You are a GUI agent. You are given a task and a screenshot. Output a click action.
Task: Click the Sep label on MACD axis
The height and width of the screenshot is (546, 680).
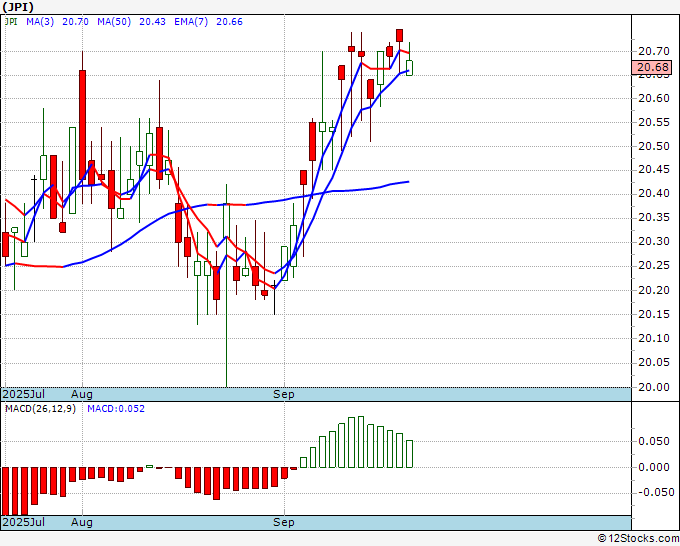point(284,522)
